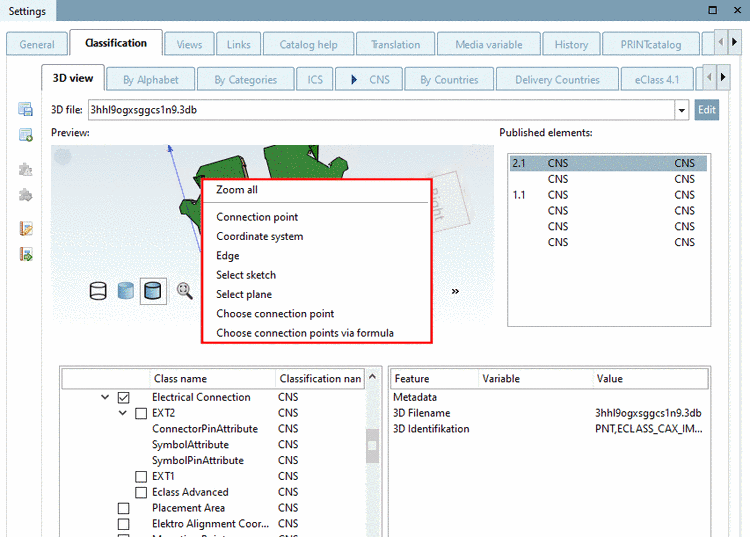Check the Placement Area checkbox
750x537 pixels.
click(123, 508)
